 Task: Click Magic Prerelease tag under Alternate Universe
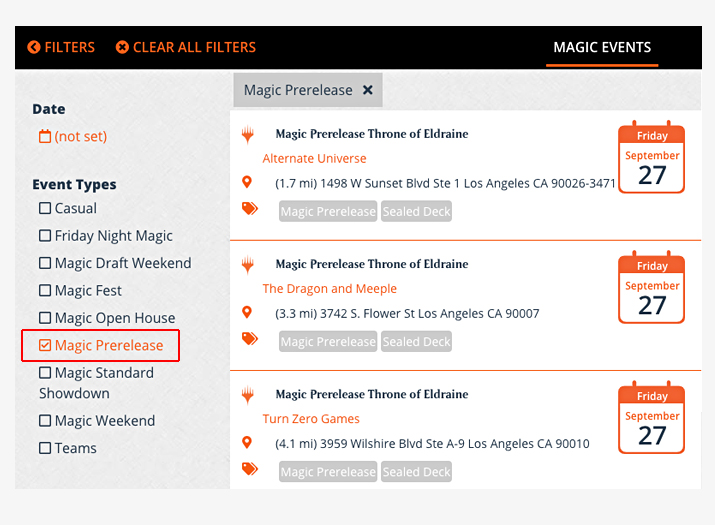tap(328, 211)
